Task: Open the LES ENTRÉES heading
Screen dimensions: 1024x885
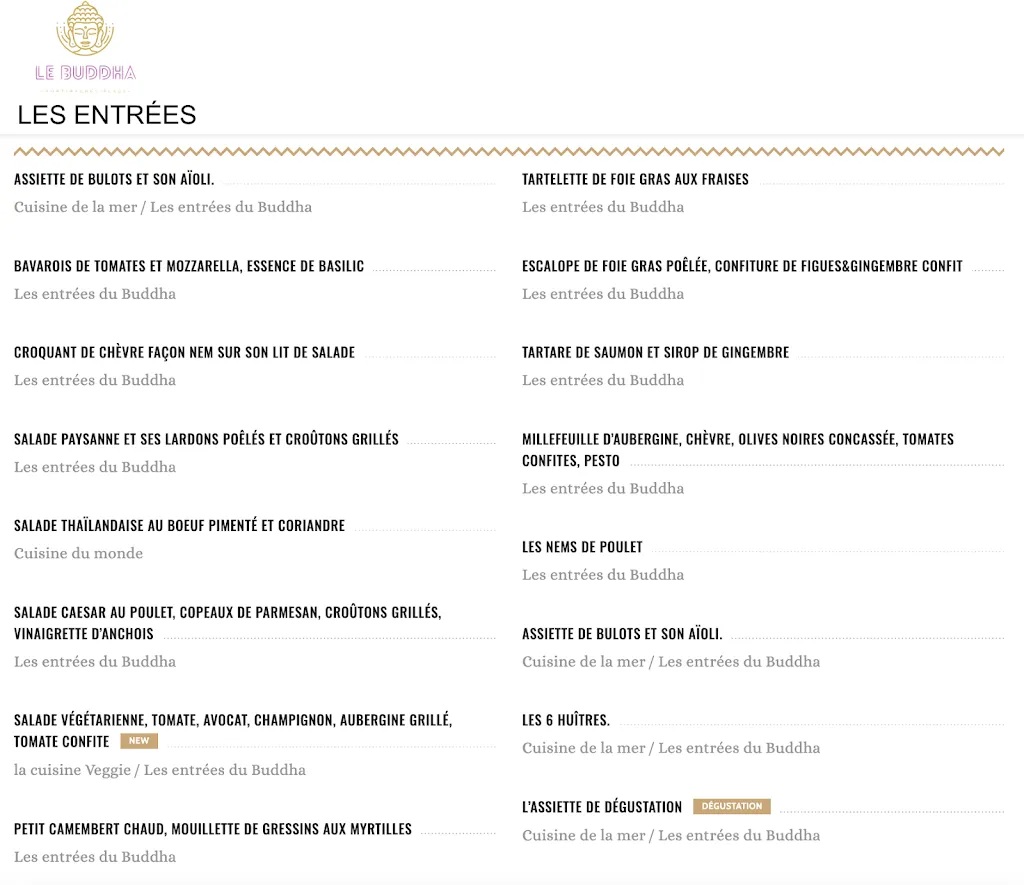Action: coord(106,114)
